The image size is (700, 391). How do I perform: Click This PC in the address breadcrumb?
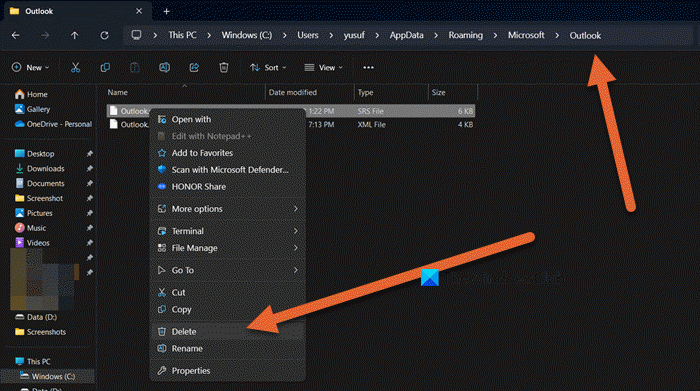coord(182,35)
